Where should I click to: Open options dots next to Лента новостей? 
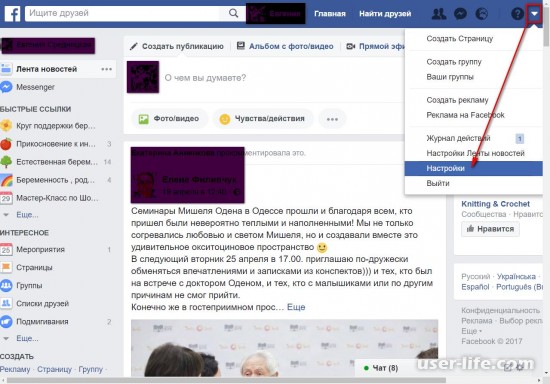point(107,69)
